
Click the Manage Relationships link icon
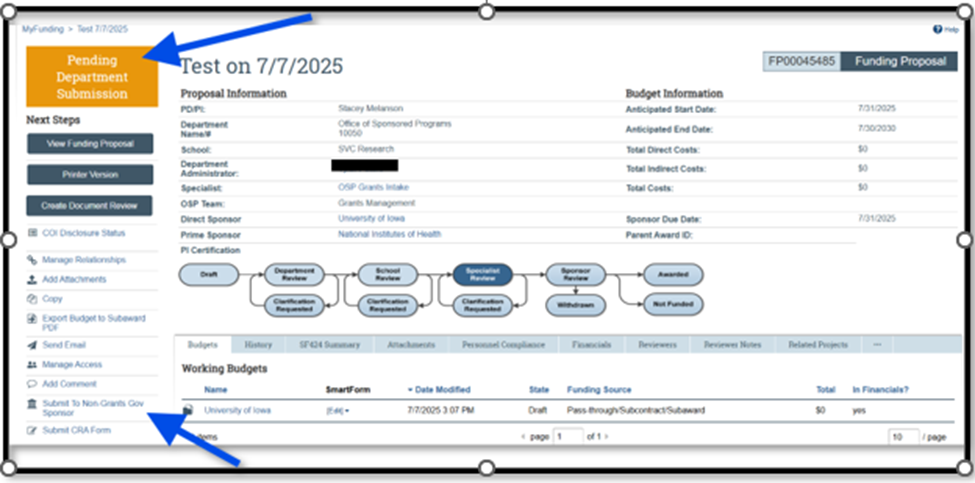pos(33,260)
